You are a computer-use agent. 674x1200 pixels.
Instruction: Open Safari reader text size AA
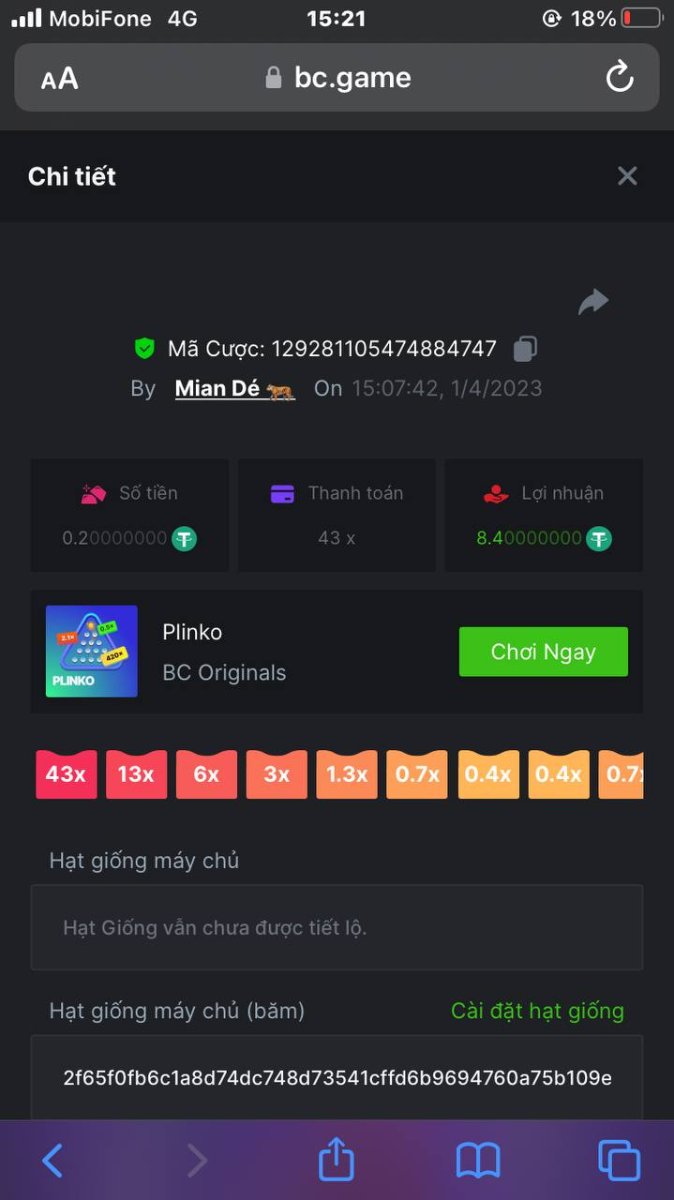(x=59, y=78)
